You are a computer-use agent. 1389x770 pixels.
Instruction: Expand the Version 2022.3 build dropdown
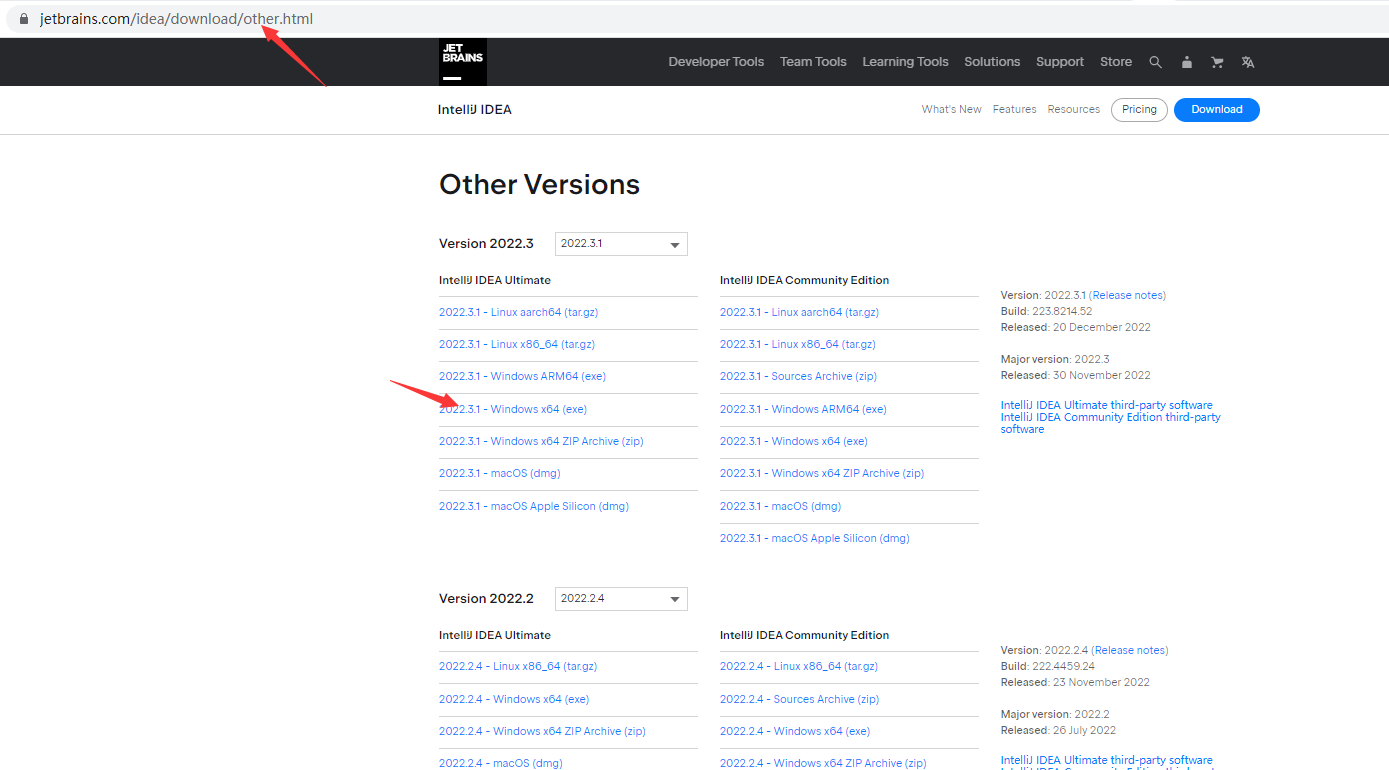tap(621, 244)
